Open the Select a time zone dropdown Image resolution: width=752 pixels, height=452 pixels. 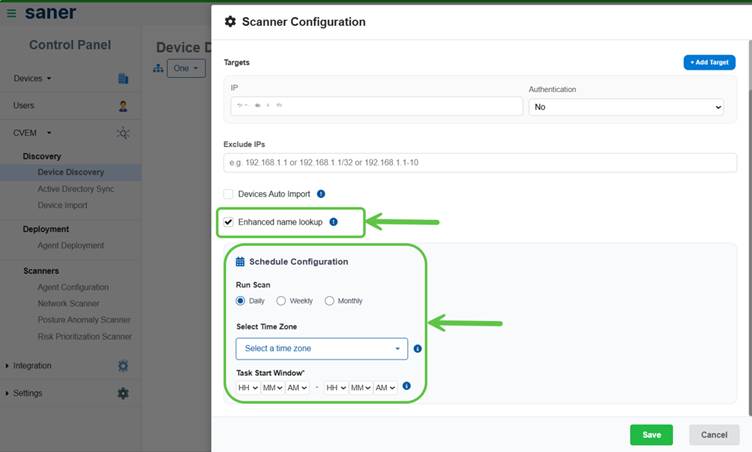(322, 349)
